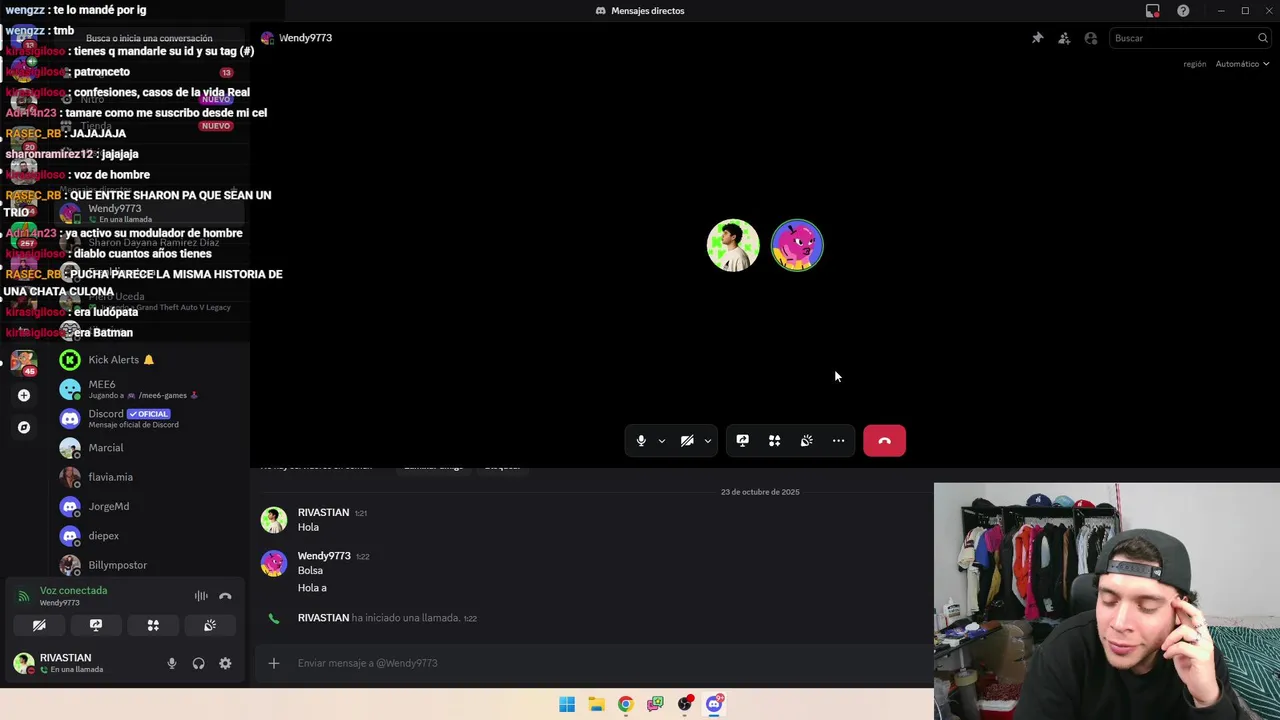Screen dimensions: 1280x720
Task: Share screen from the voice panel
Action: tap(96, 625)
